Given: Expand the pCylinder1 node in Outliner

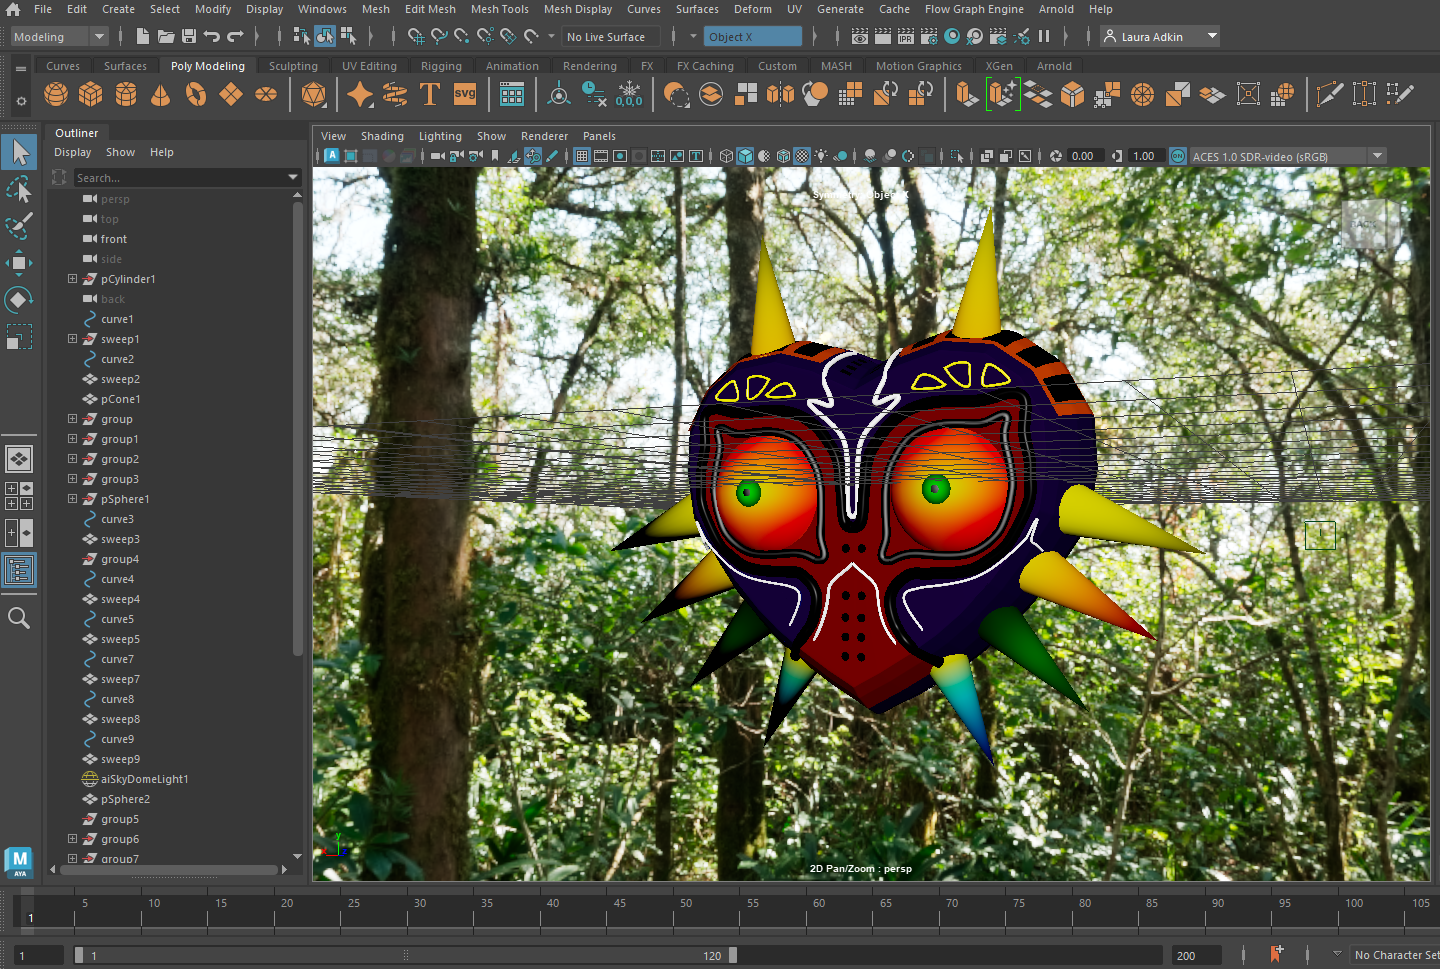Looking at the screenshot, I should [72, 279].
